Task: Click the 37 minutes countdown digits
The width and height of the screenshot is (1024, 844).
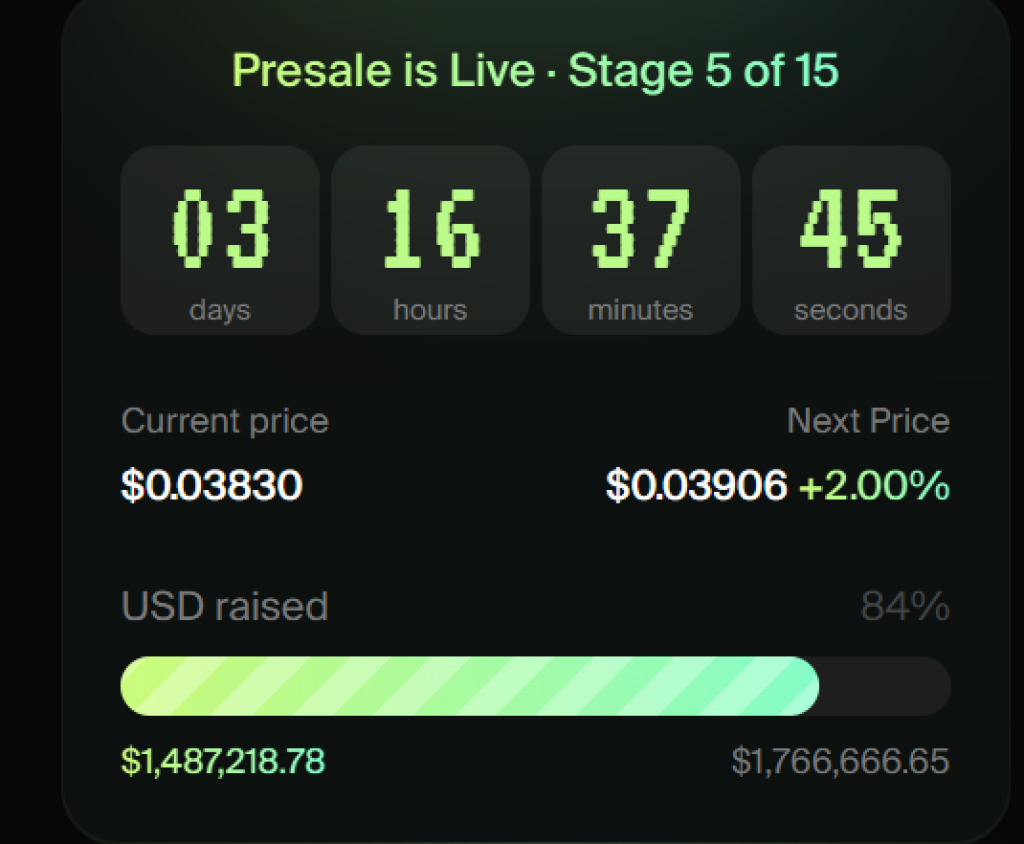Action: (641, 229)
